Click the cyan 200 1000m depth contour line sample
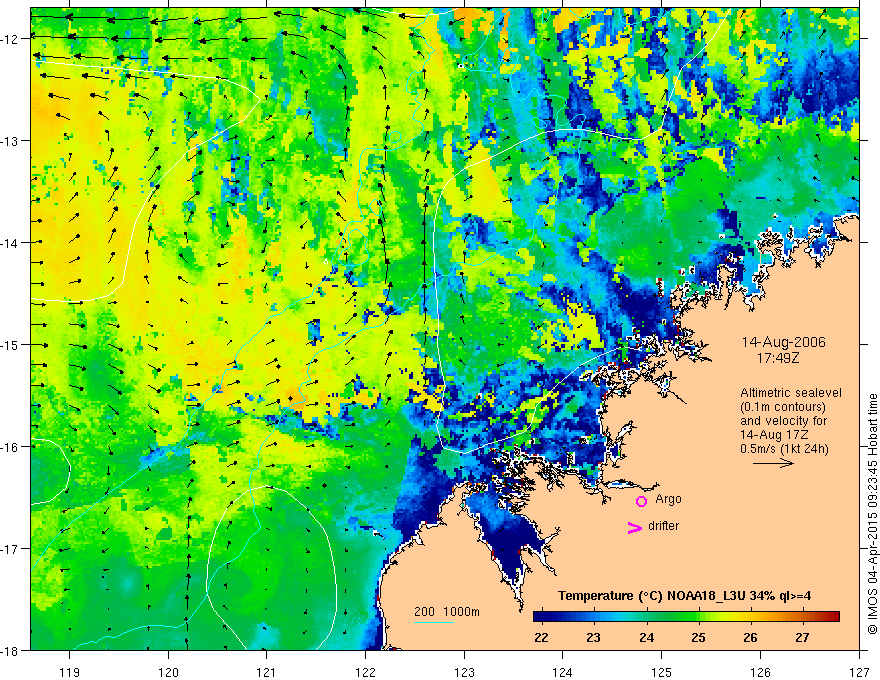Image resolution: width=880 pixels, height=680 pixels. pos(434,622)
